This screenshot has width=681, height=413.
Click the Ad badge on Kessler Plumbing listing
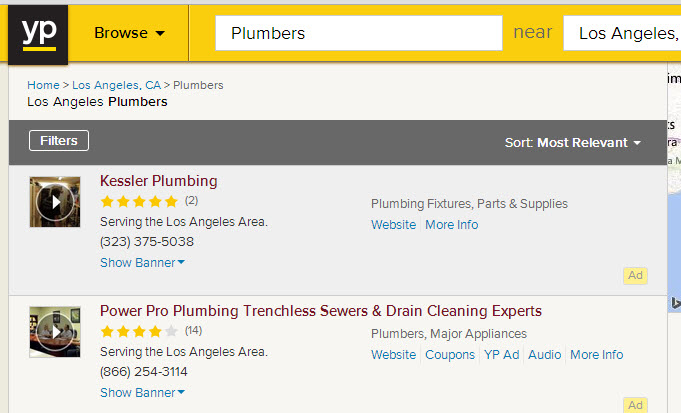635,275
